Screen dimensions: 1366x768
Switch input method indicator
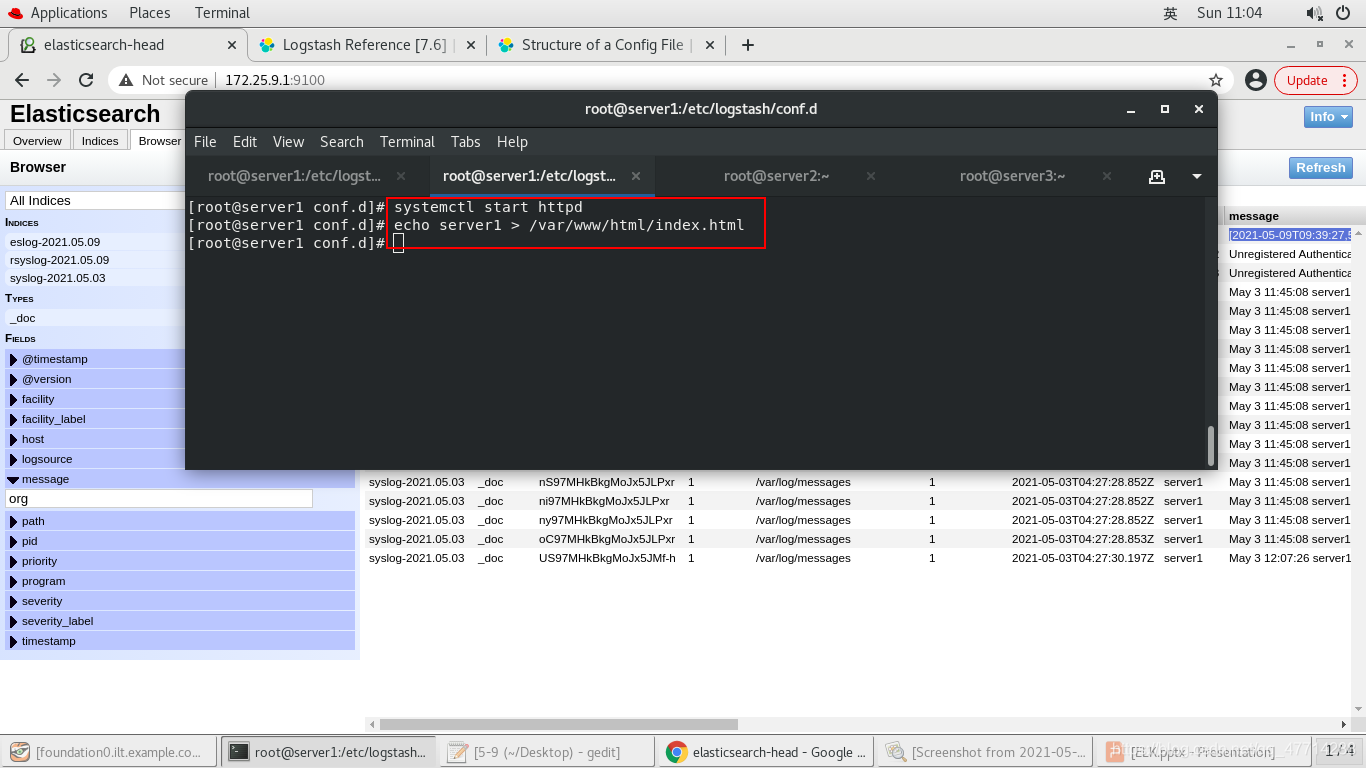(x=1170, y=13)
